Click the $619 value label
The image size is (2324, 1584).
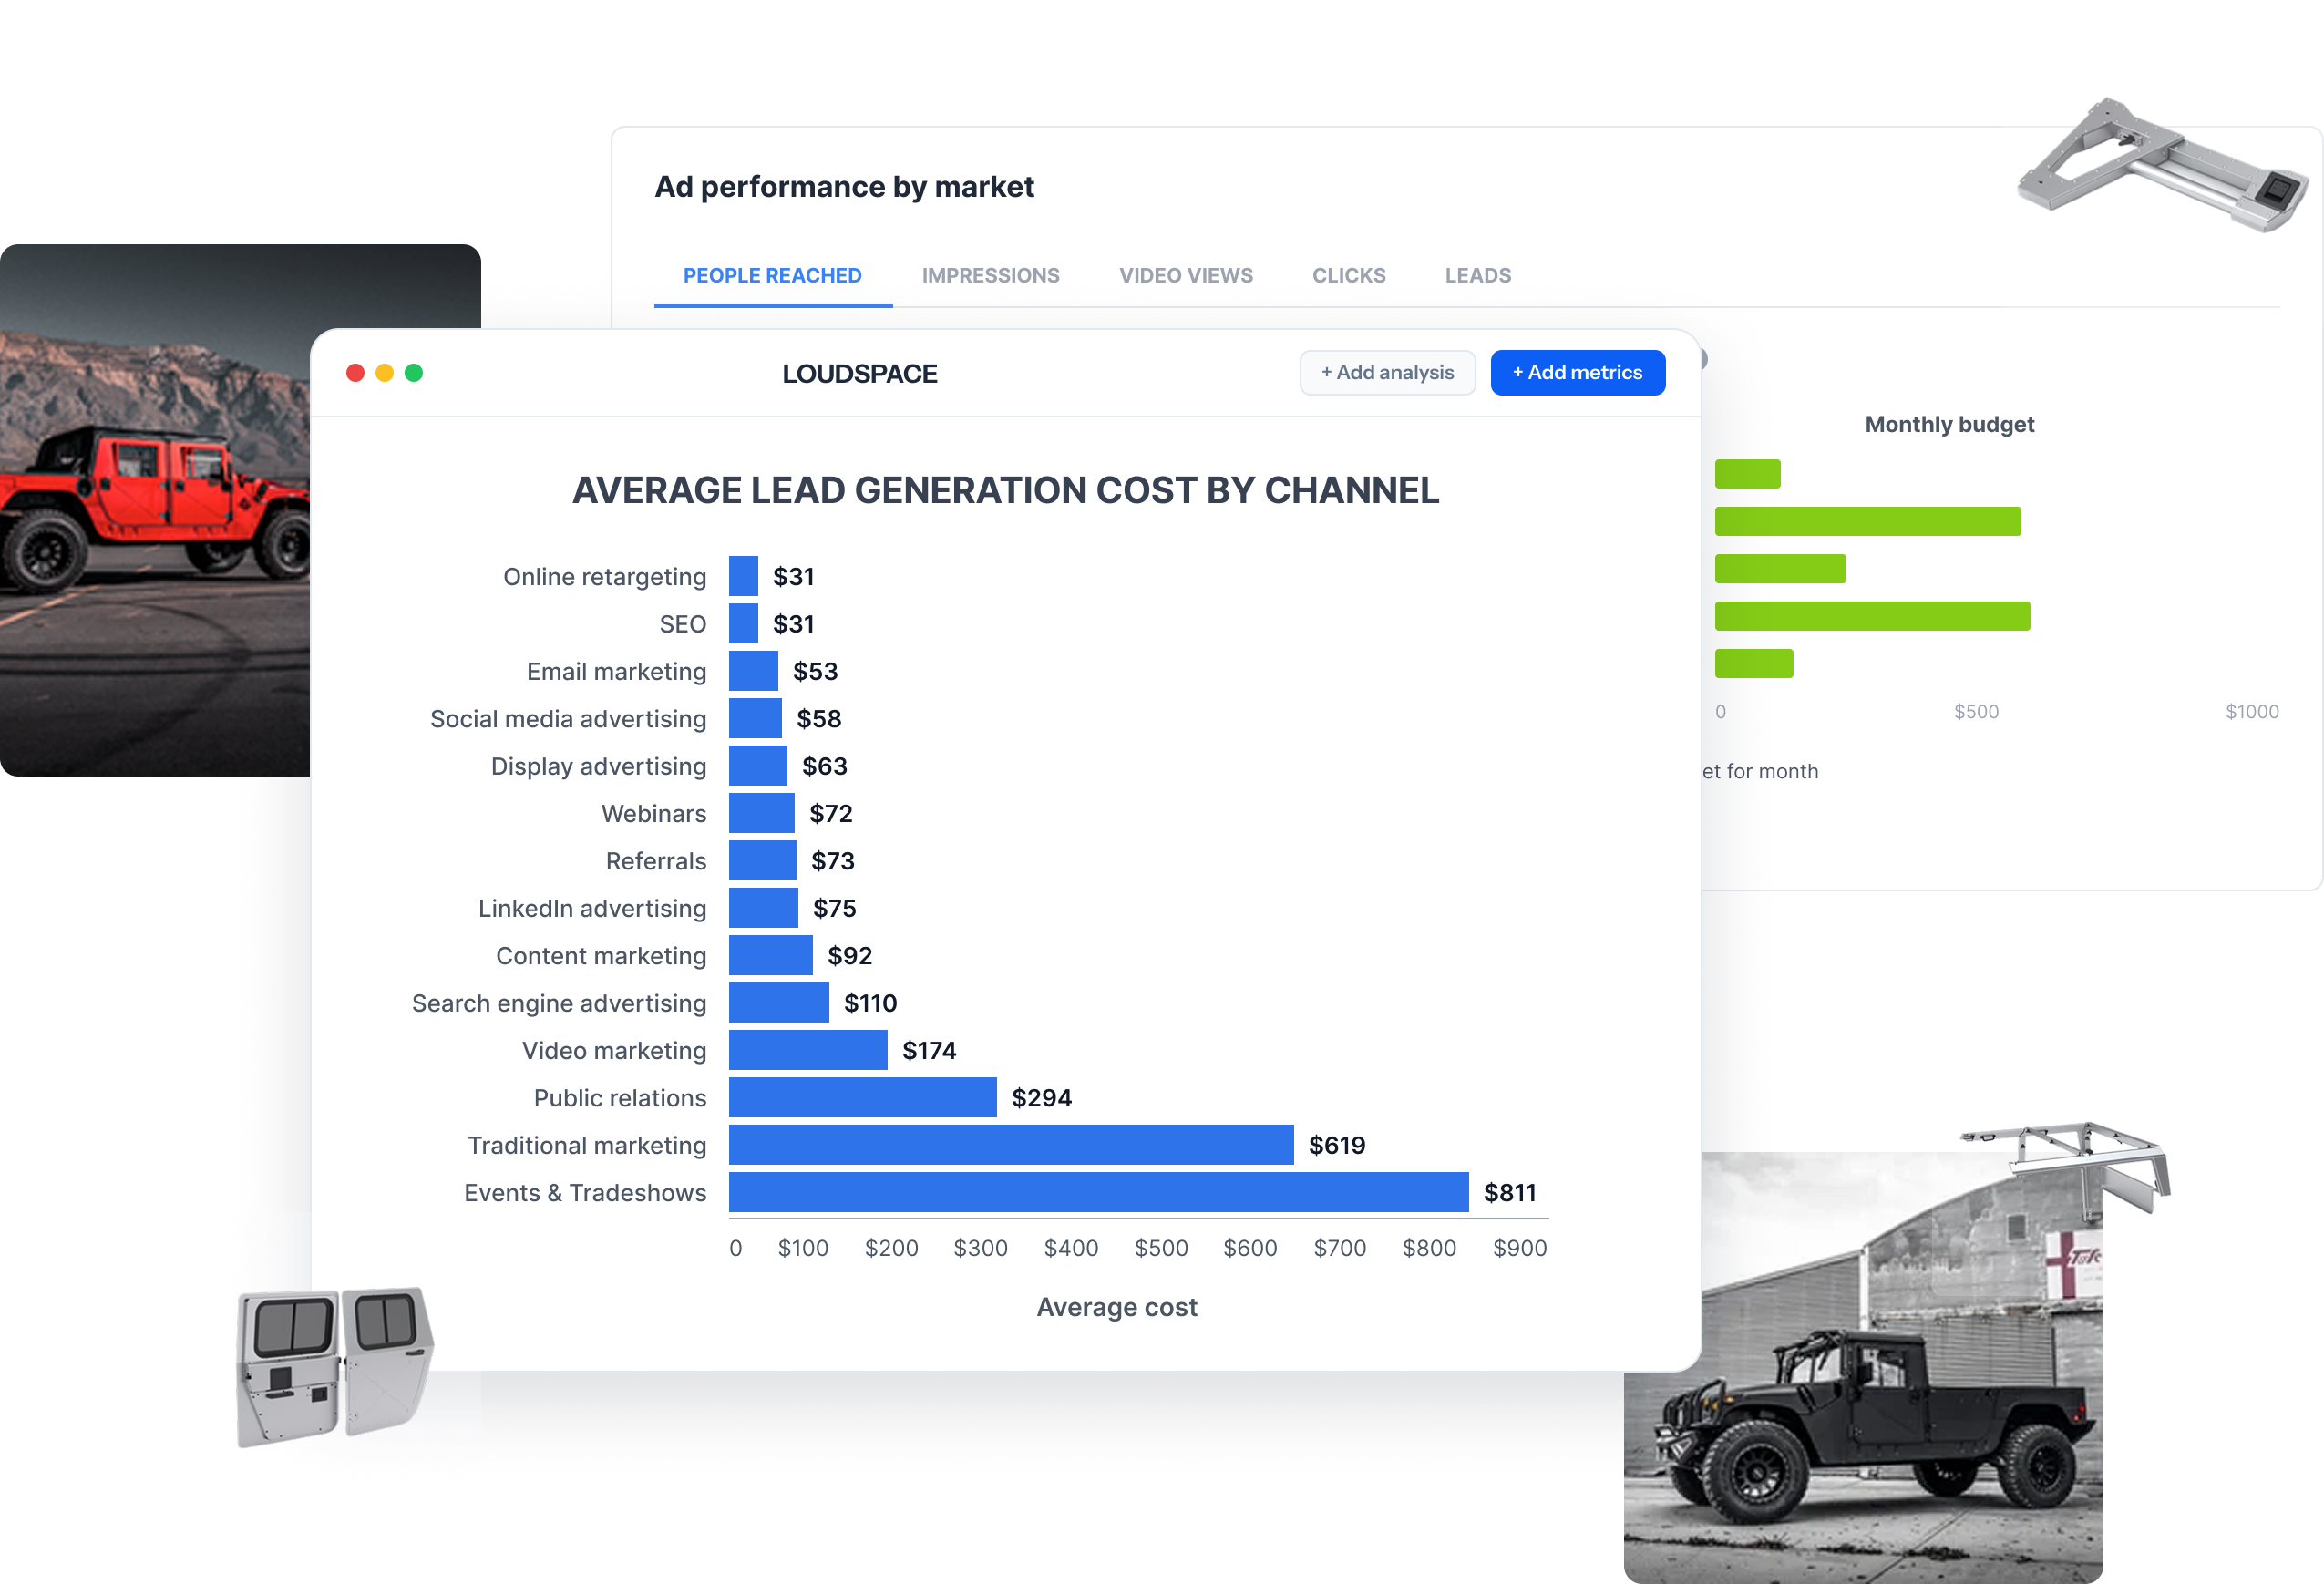(1337, 1145)
